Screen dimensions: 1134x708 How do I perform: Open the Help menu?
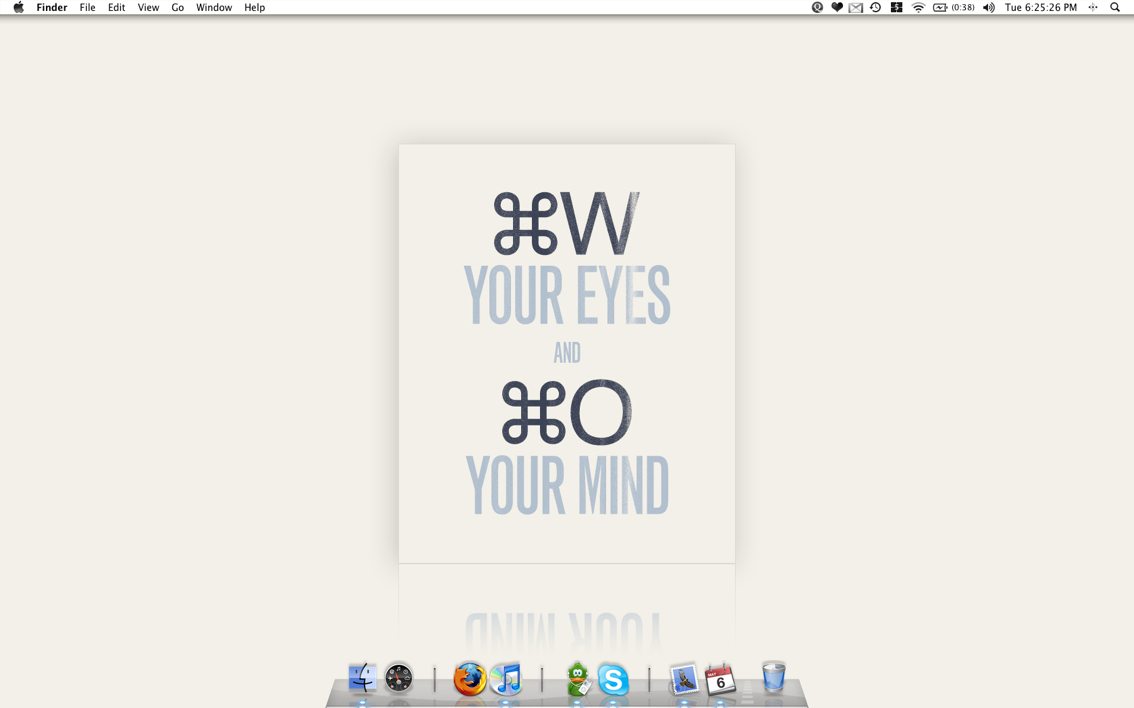255,7
